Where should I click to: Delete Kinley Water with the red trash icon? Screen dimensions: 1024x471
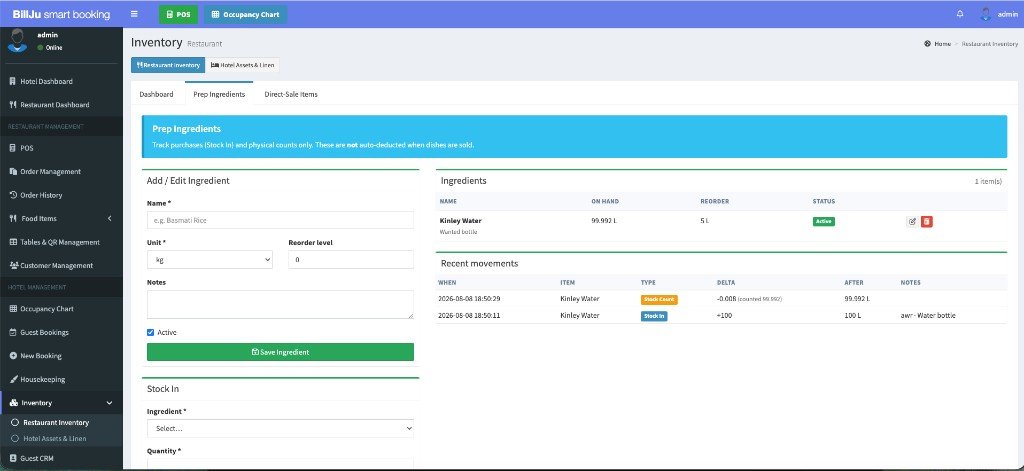(927, 221)
